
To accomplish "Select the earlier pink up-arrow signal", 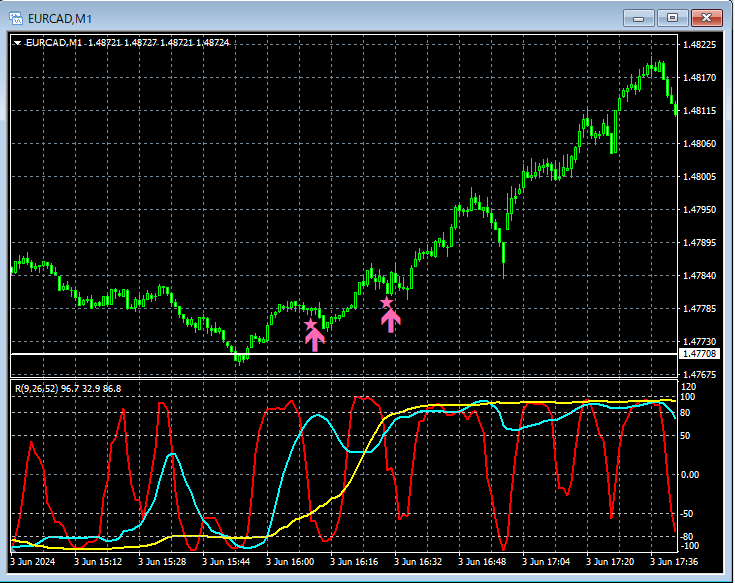I will [315, 340].
